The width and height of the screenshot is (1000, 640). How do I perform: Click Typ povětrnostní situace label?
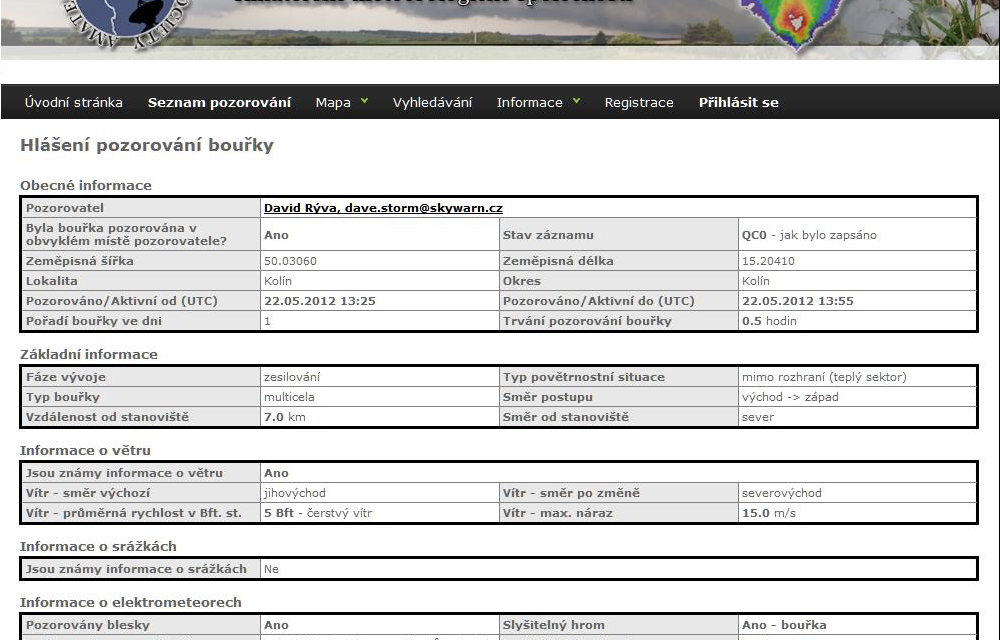point(584,377)
